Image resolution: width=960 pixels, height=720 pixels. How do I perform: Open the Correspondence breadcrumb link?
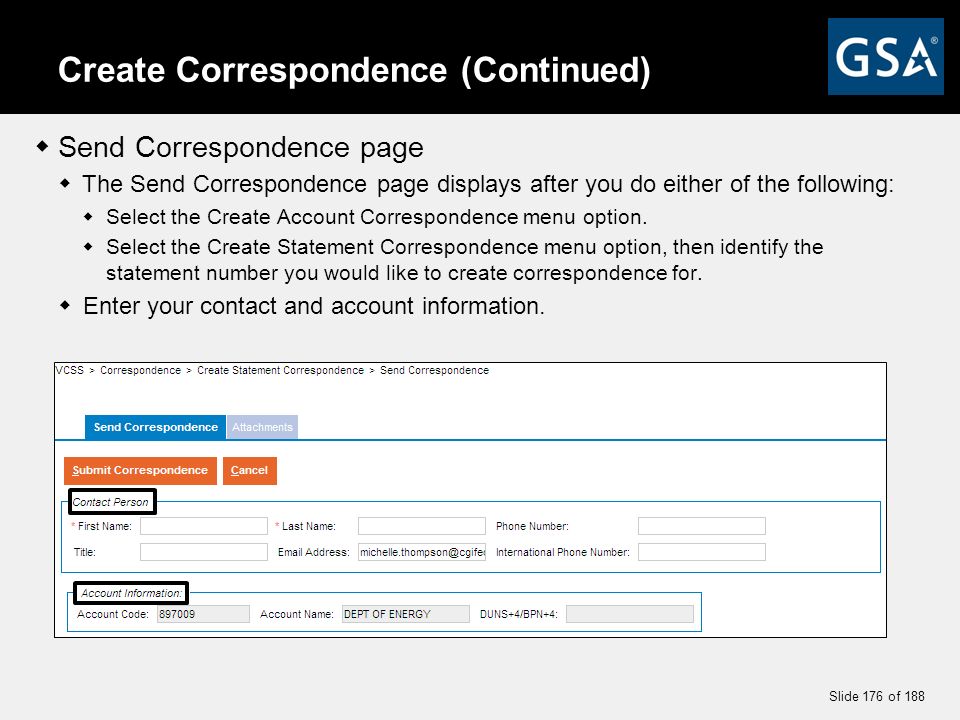[141, 370]
